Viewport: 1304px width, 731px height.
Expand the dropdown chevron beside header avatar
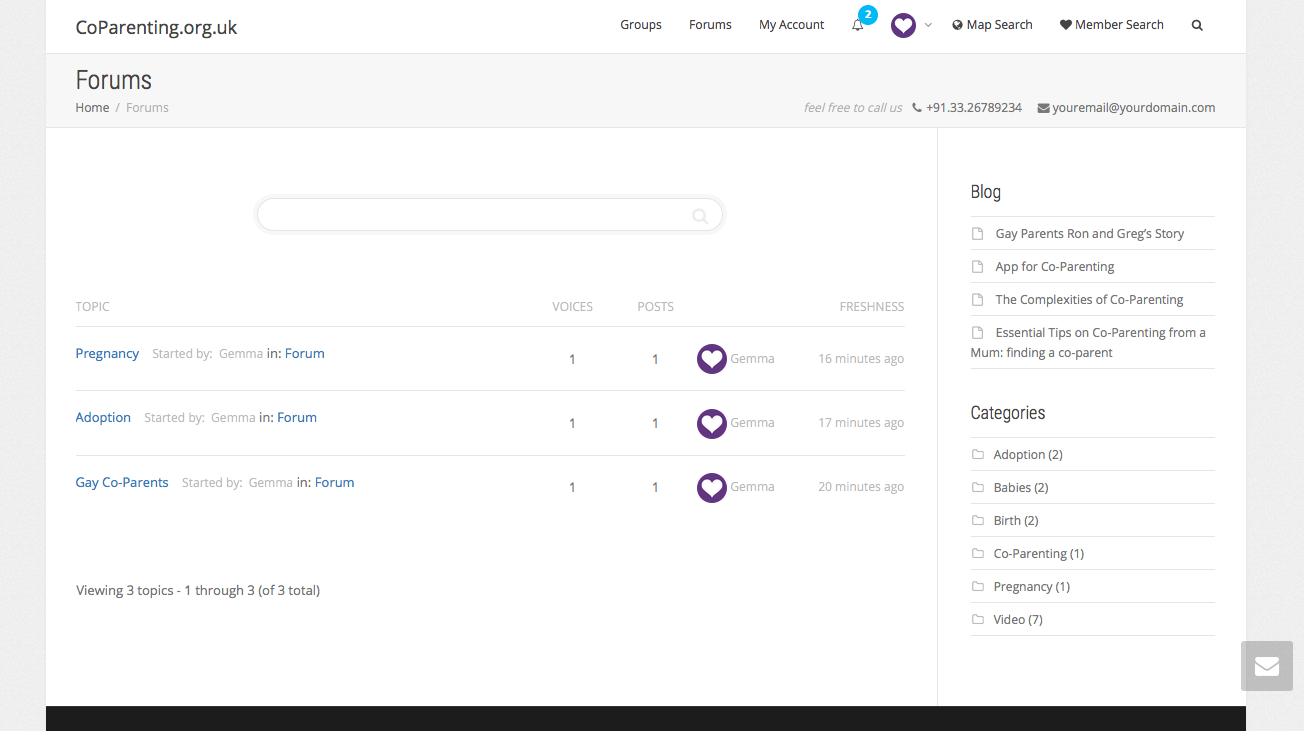[928, 25]
